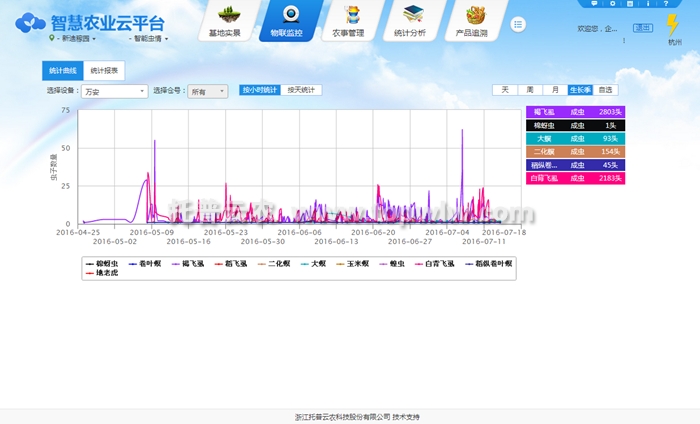Choose the 月 time range option
Image resolution: width=700 pixels, height=424 pixels.
[x=555, y=90]
